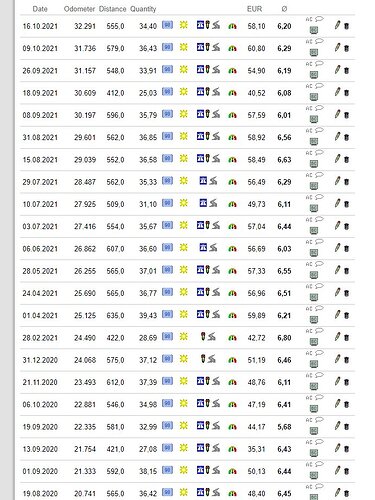Edit the 28.05.2021 fueling record
375x500 pixels.
pos(337,270)
